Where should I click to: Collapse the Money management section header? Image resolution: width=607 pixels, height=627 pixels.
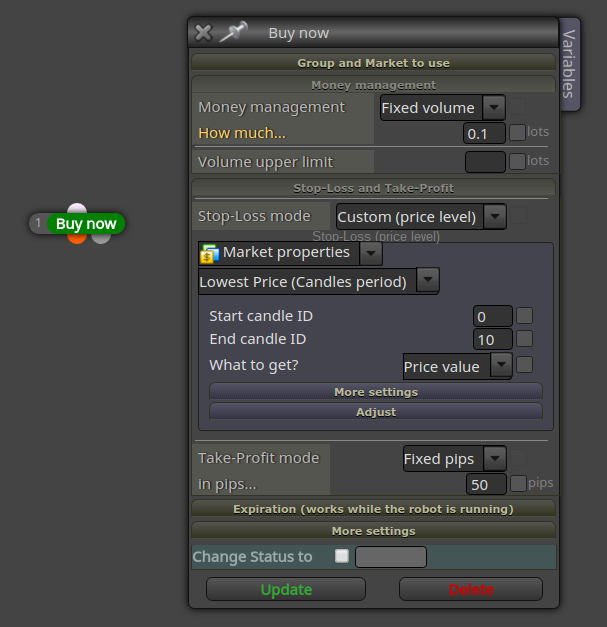373,85
